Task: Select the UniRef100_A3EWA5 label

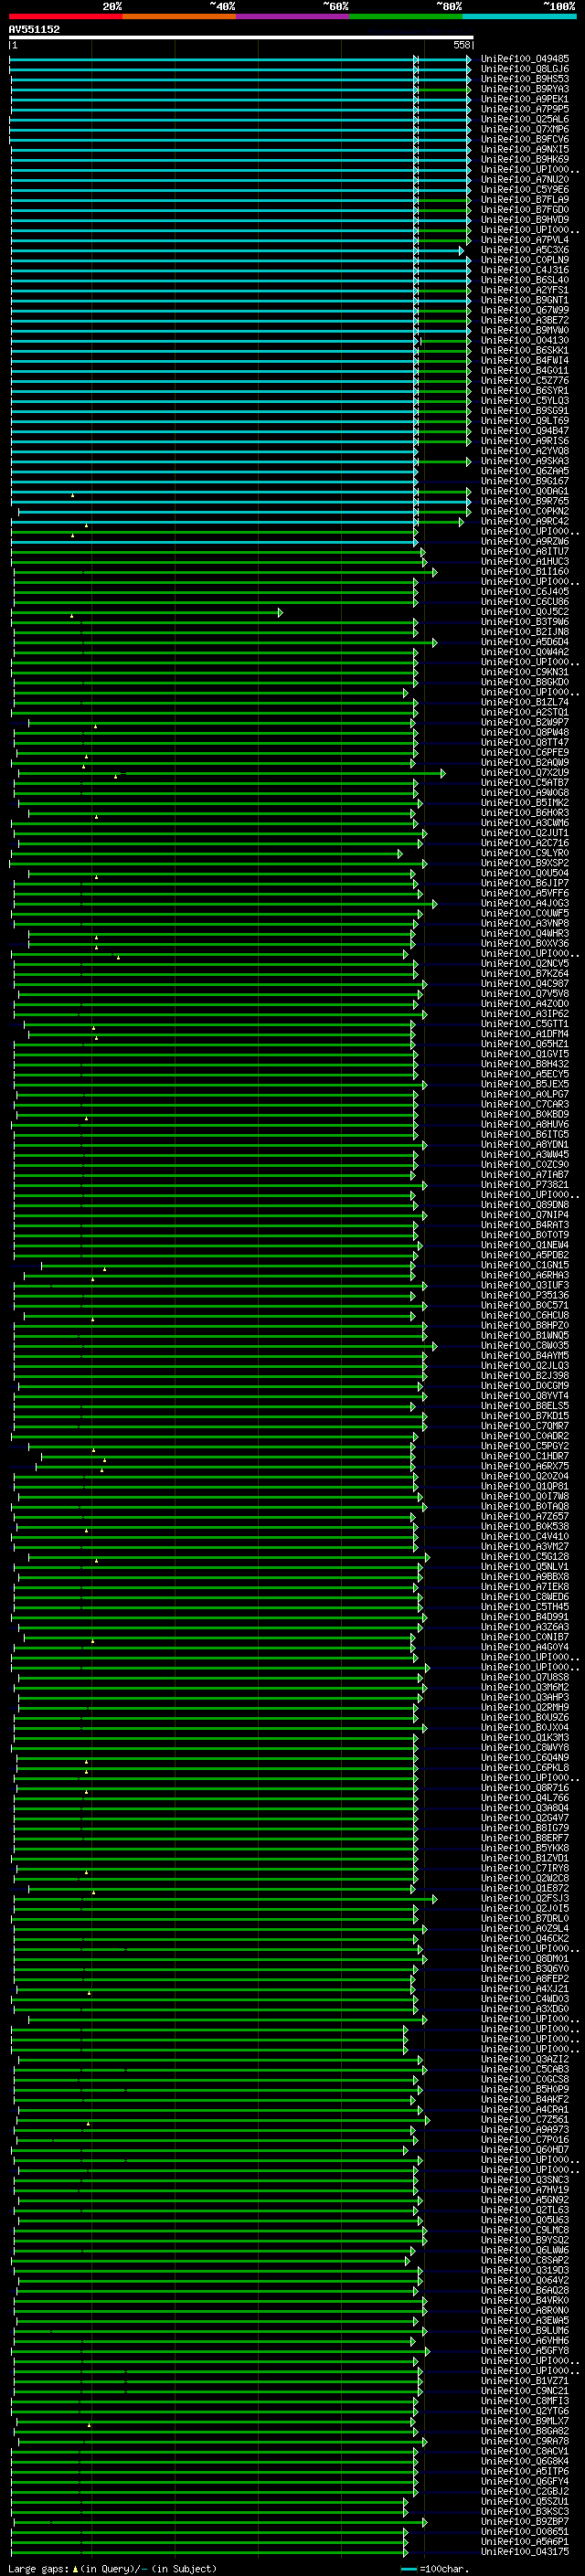Action: tap(525, 2320)
